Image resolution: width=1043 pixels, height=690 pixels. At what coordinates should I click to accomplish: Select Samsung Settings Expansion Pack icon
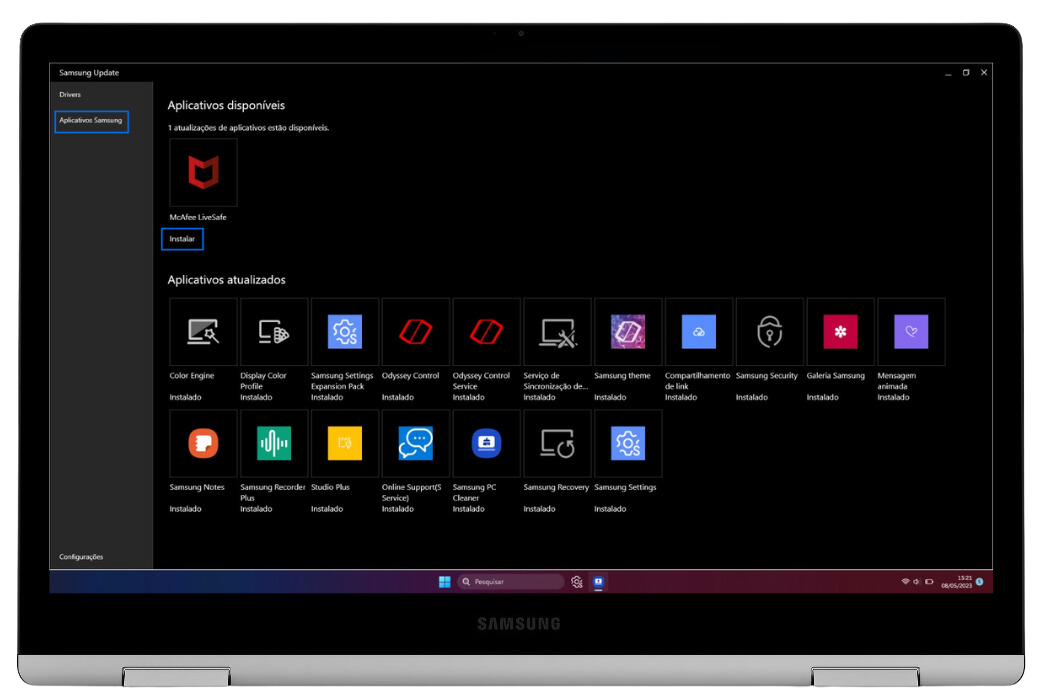click(345, 331)
